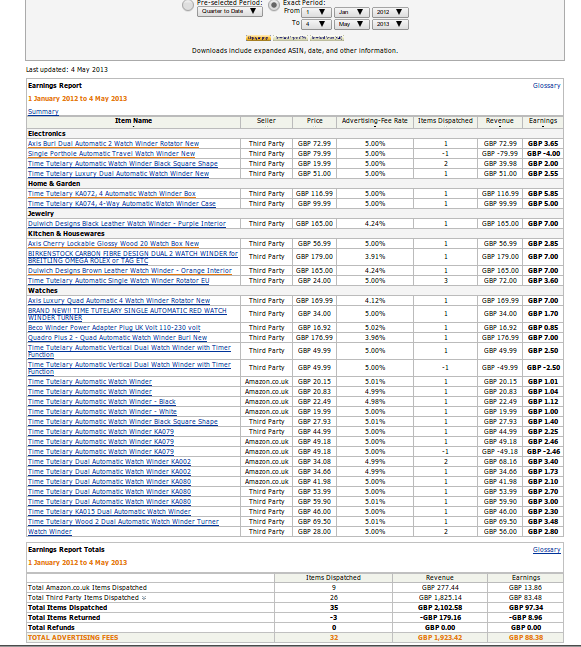Open Time Tutelary Automatic Watch Winder - Black link
The height and width of the screenshot is (647, 581).
pyautogui.click(x=102, y=401)
